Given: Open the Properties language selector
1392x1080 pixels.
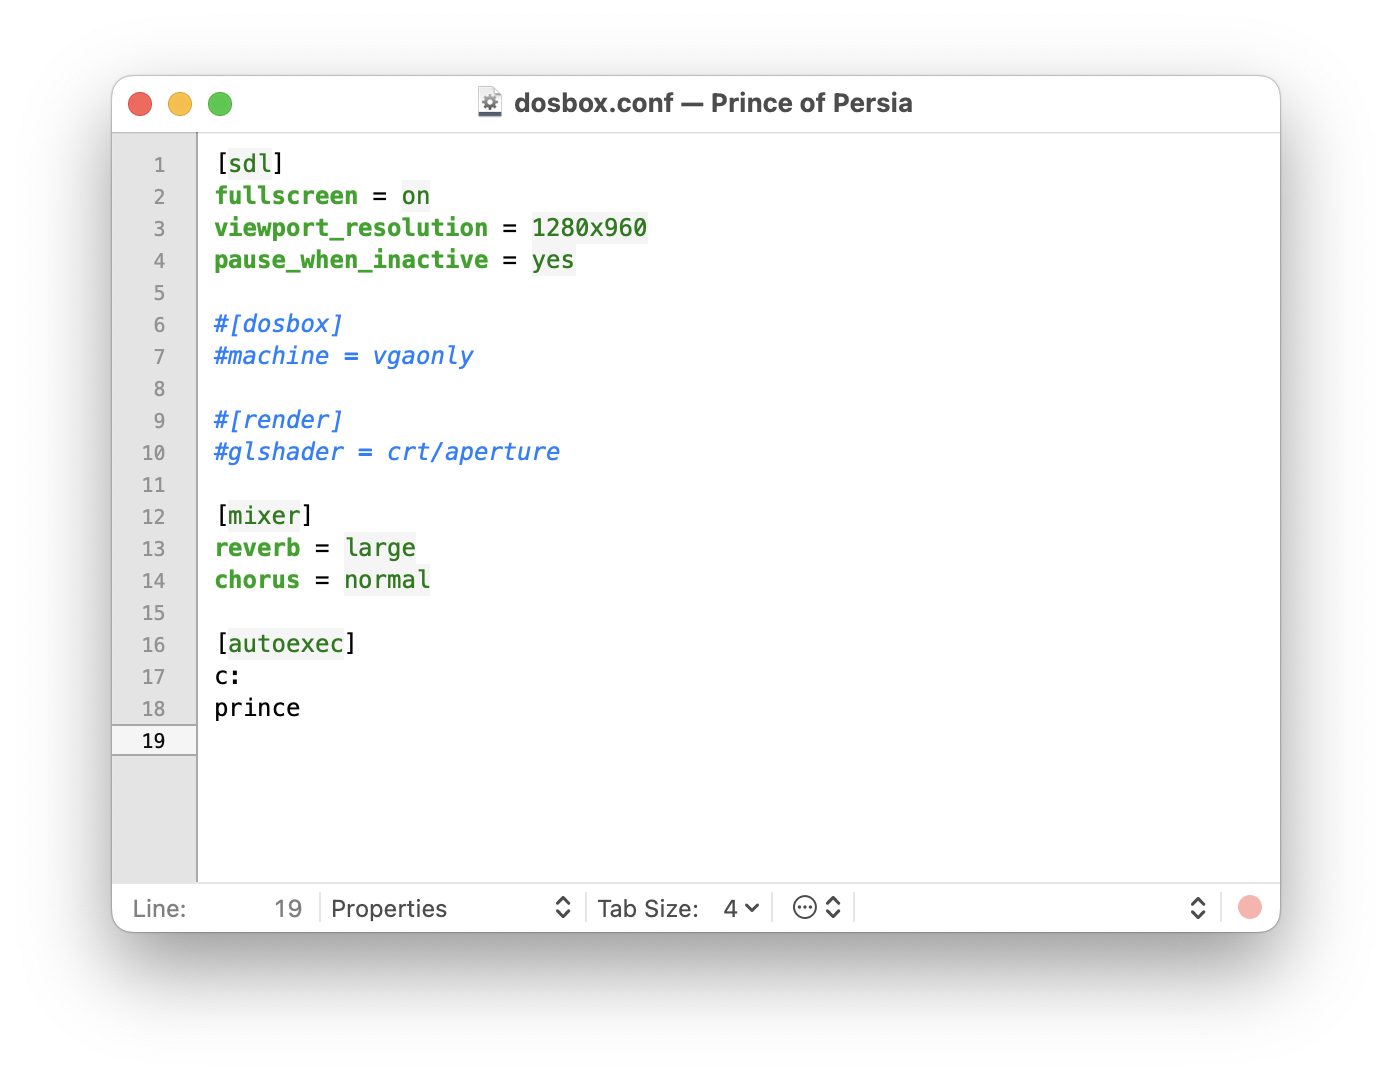Looking at the screenshot, I should (451, 908).
